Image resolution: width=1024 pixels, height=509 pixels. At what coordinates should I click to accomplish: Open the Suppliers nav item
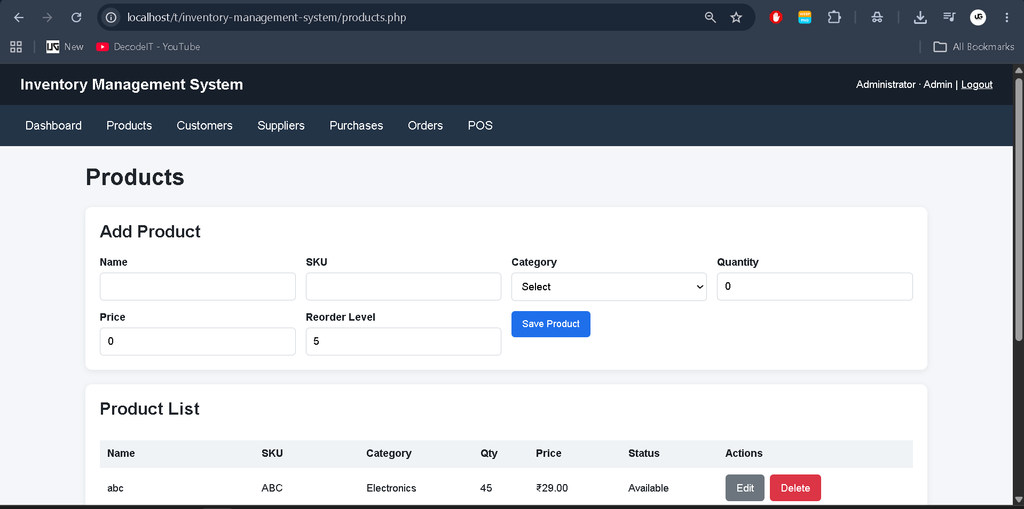[281, 125]
